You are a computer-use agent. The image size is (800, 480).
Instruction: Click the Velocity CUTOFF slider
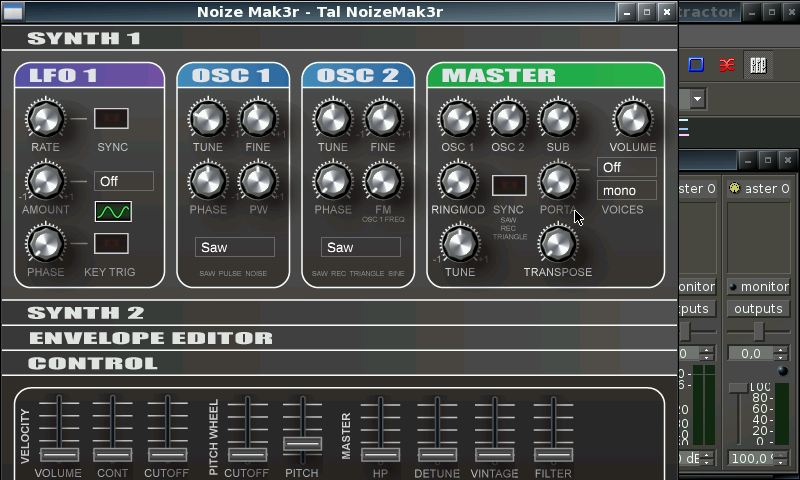click(167, 454)
